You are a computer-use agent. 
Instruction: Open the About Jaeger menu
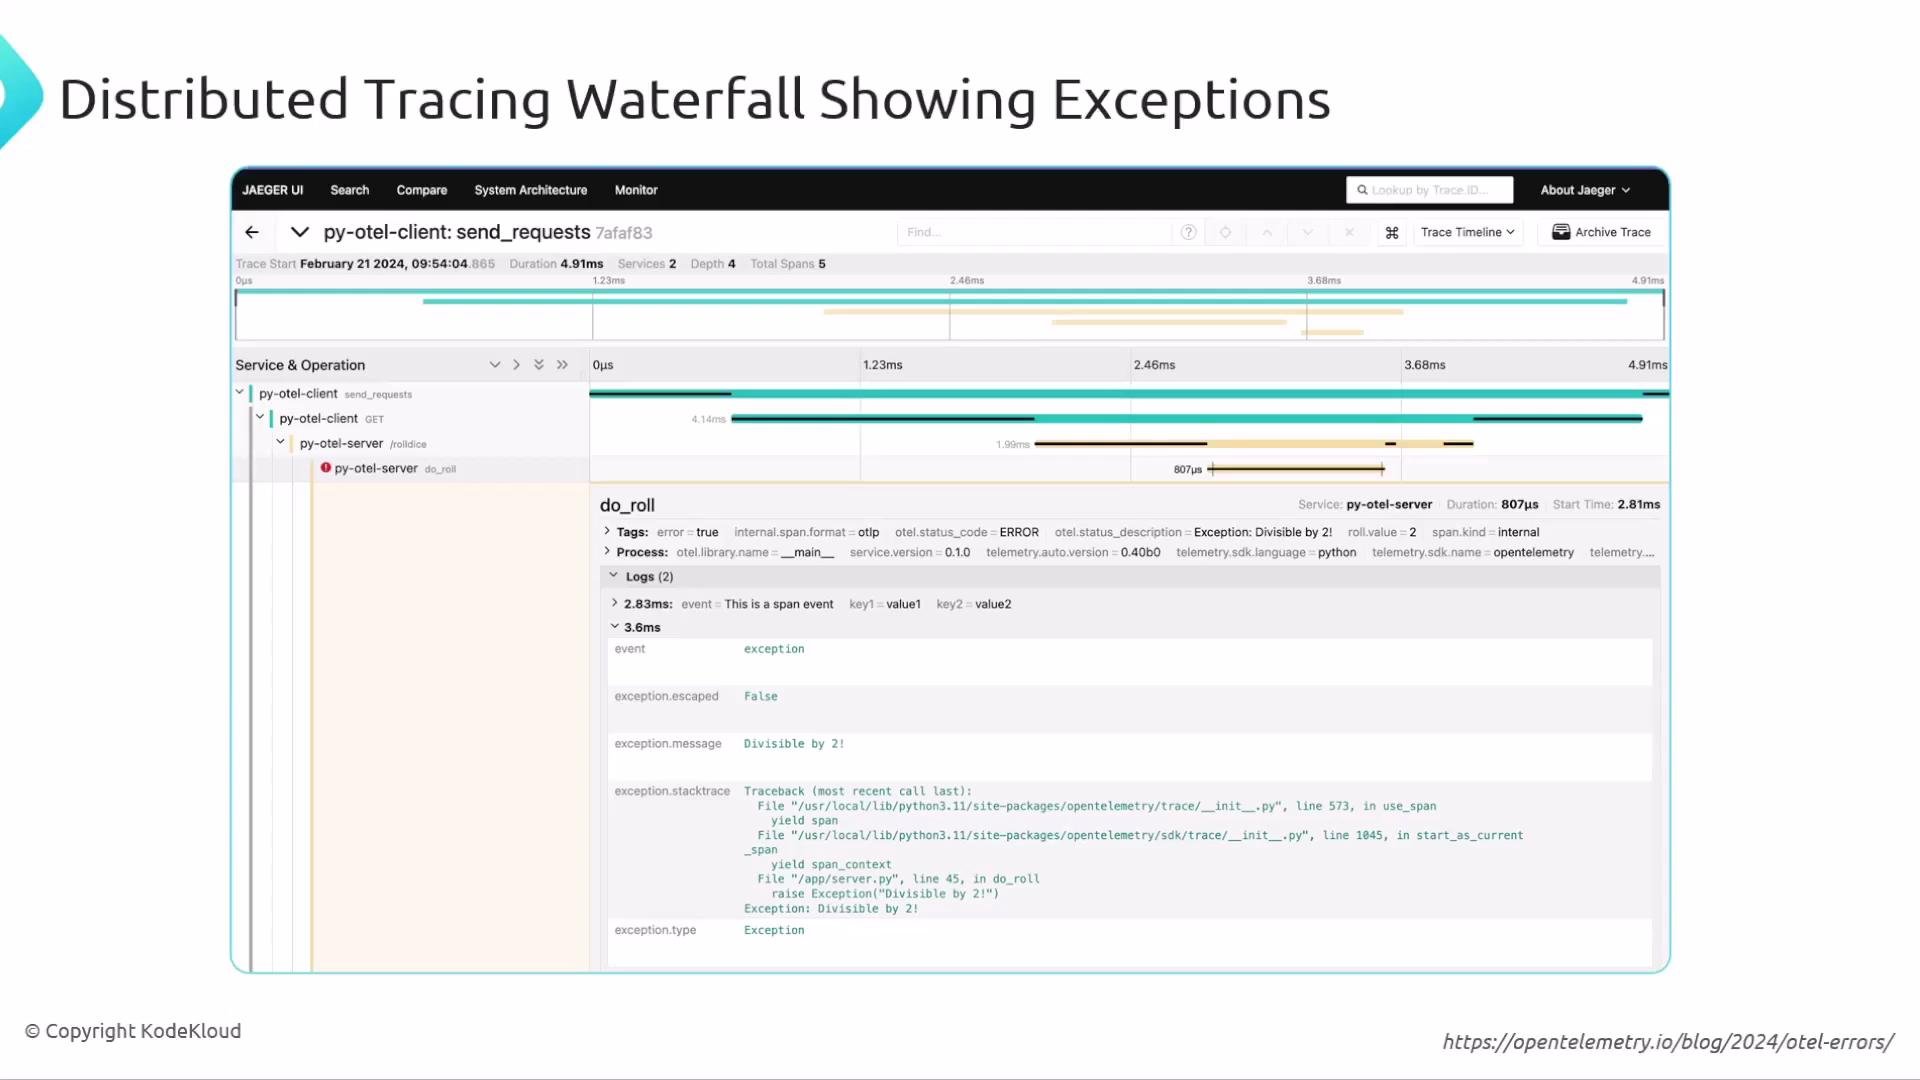[1585, 190]
